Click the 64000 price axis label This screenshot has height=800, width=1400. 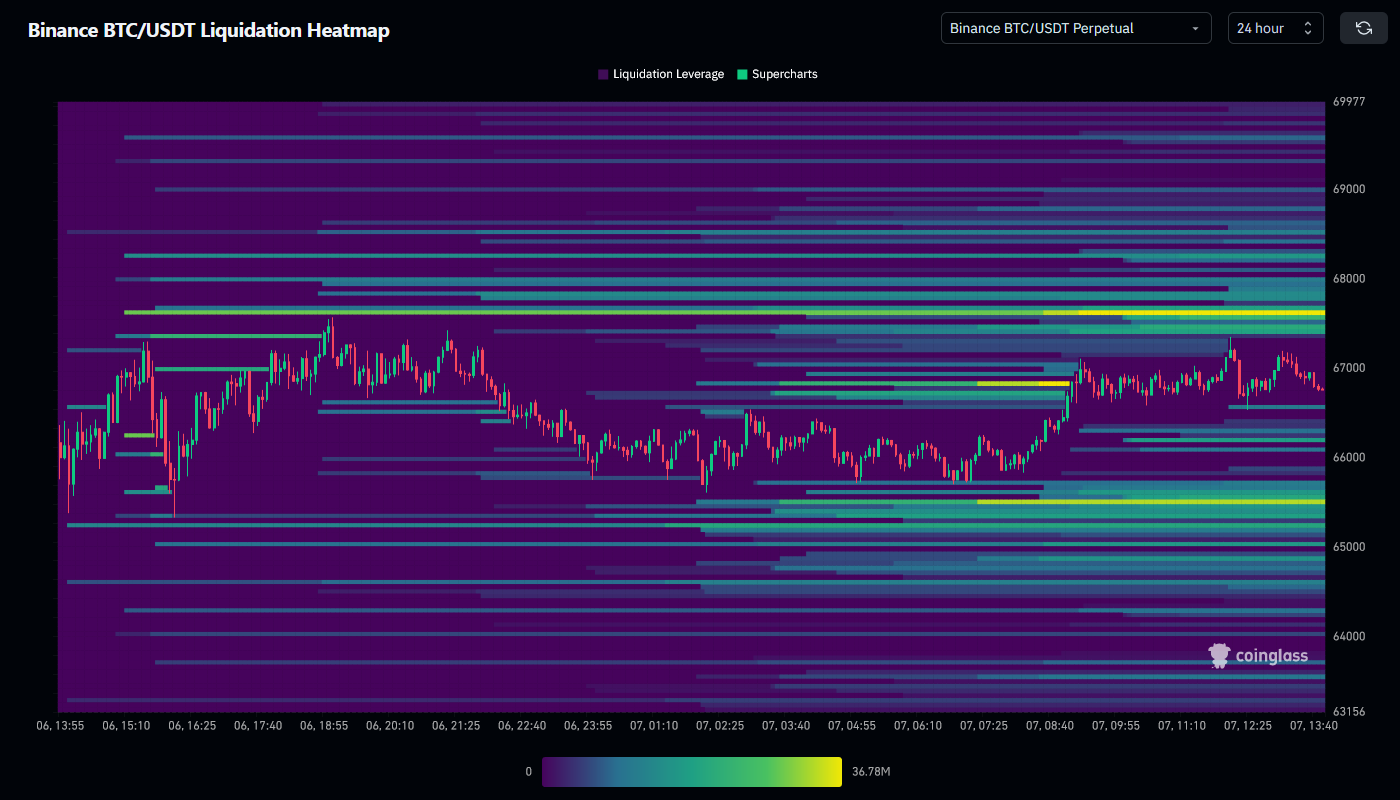click(1349, 637)
